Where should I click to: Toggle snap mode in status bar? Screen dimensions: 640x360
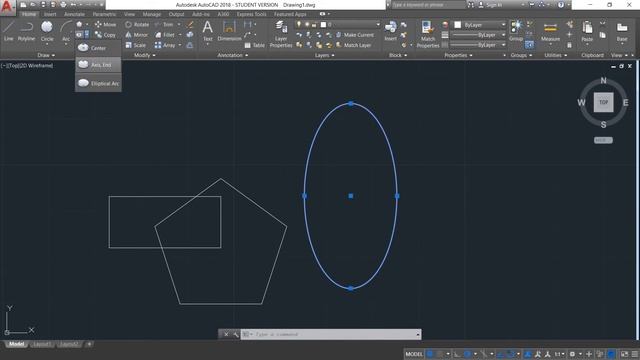(440, 354)
